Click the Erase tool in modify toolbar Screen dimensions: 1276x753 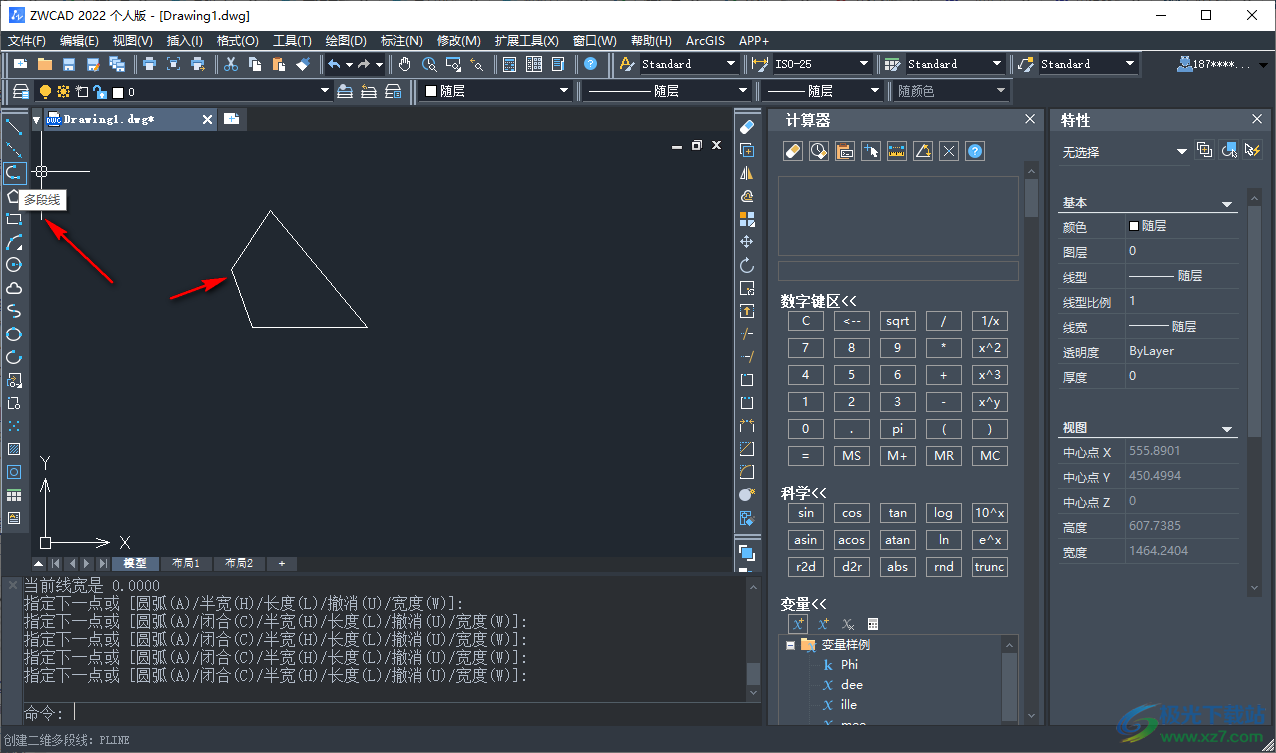[746, 127]
